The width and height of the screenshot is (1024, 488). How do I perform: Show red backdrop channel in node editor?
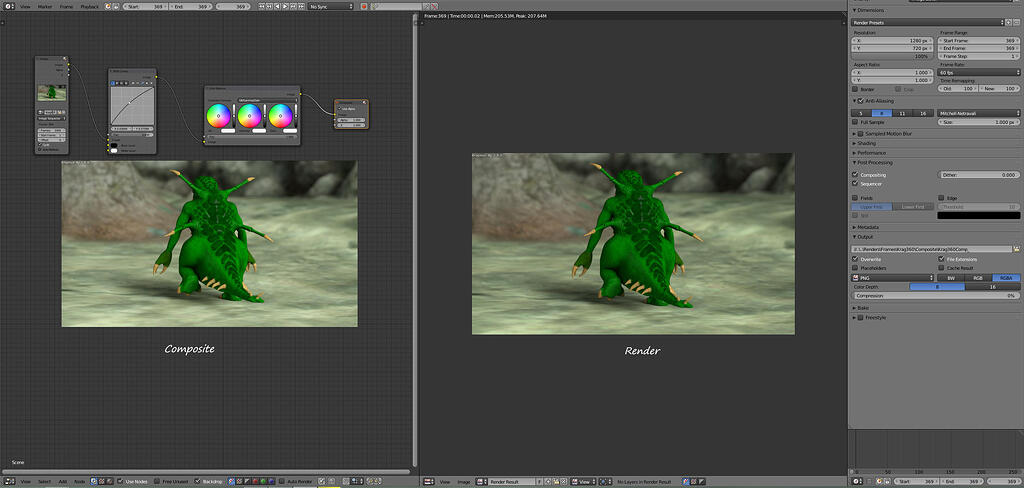pyautogui.click(x=255, y=481)
